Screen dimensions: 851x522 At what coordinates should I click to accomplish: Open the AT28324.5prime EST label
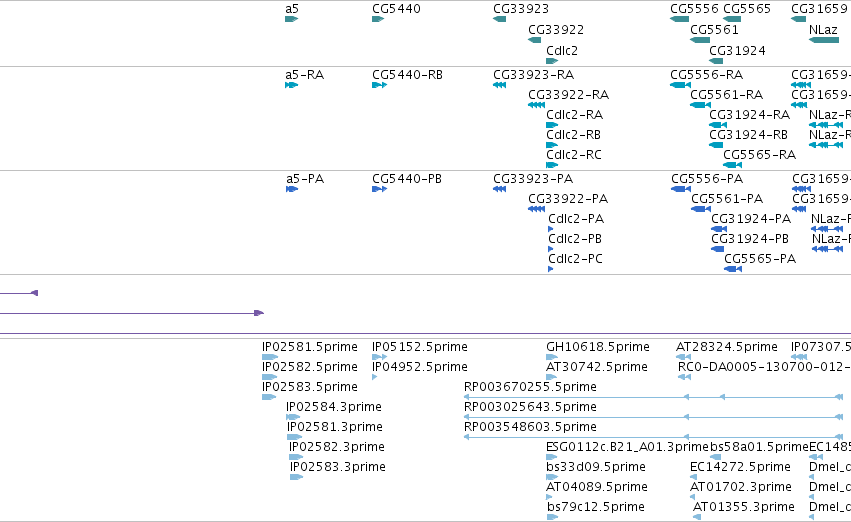727,347
